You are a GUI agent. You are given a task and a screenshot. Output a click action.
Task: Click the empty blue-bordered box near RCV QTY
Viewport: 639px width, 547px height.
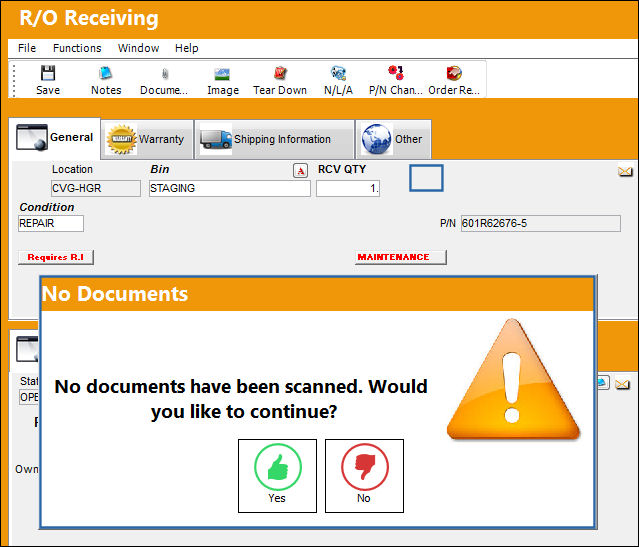coord(426,178)
